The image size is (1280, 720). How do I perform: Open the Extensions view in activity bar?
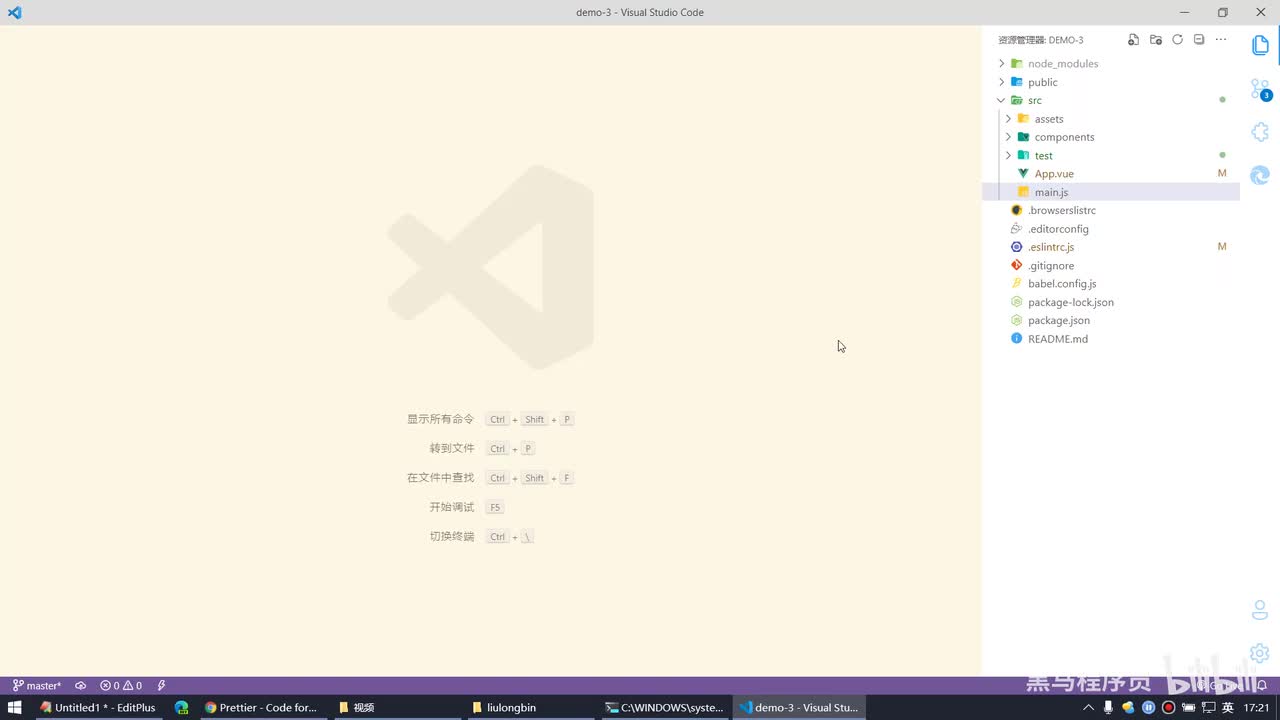pos(1260,132)
